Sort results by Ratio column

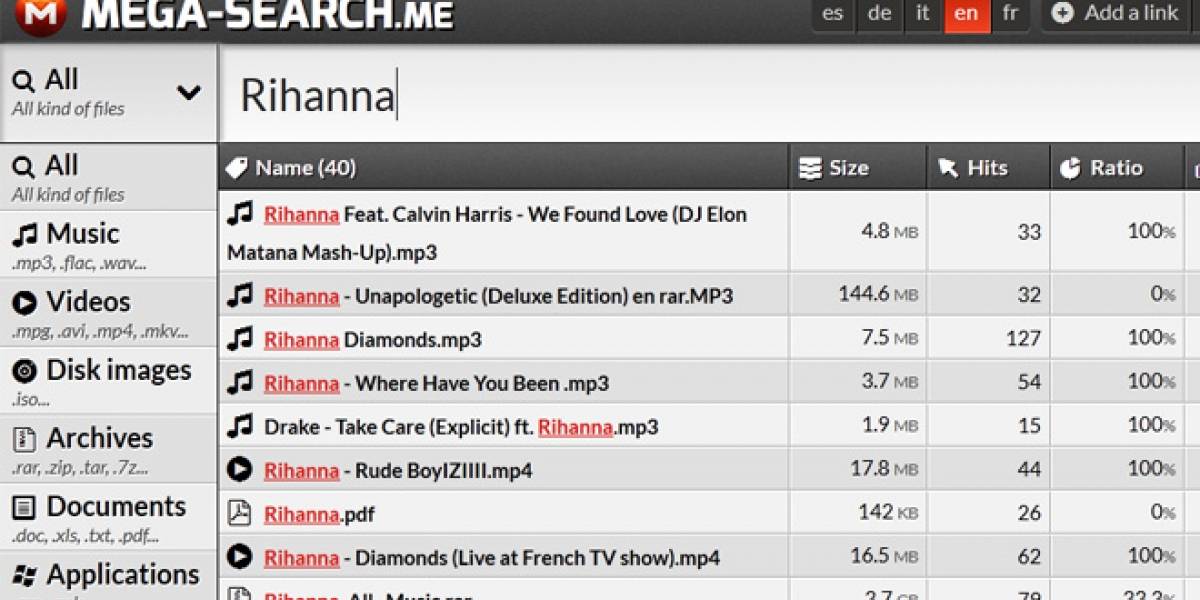point(1117,168)
